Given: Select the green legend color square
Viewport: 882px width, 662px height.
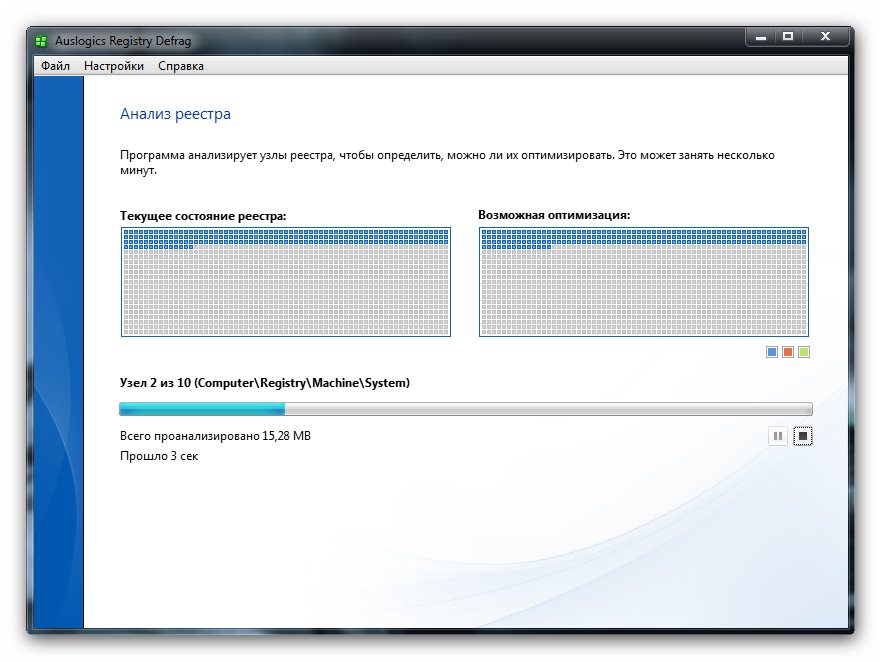Looking at the screenshot, I should point(804,352).
